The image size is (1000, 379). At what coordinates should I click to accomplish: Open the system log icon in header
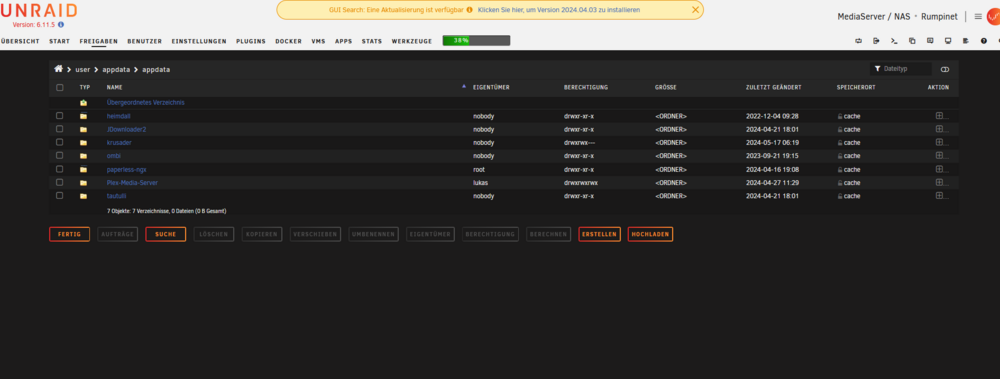pyautogui.click(x=966, y=41)
